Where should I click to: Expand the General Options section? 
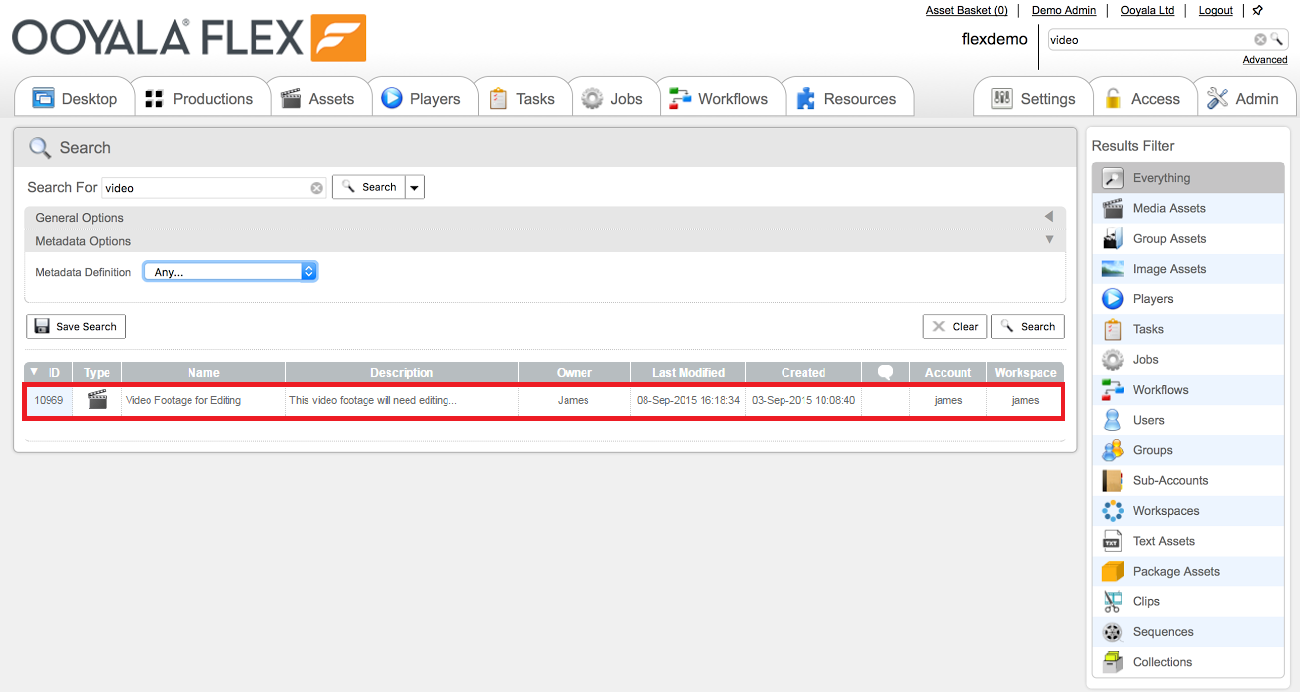(1048, 217)
